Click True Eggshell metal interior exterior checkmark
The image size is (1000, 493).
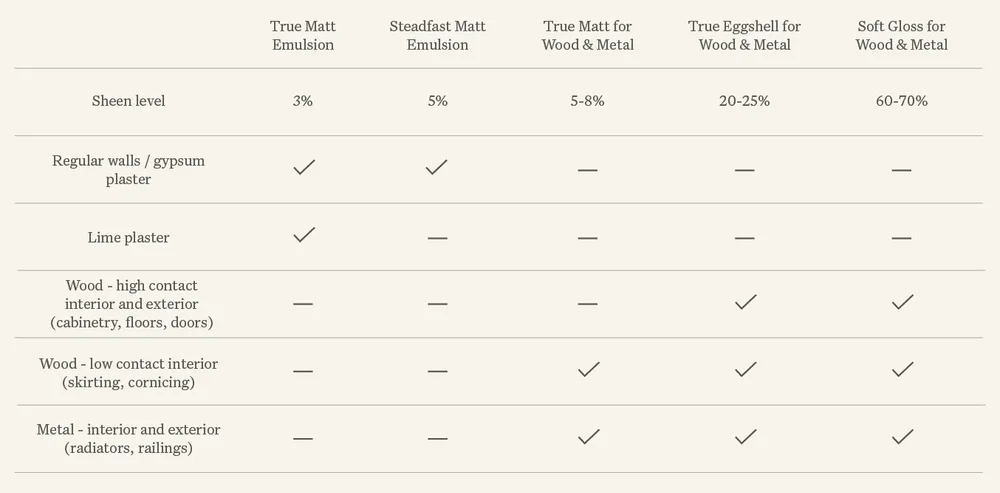745,437
